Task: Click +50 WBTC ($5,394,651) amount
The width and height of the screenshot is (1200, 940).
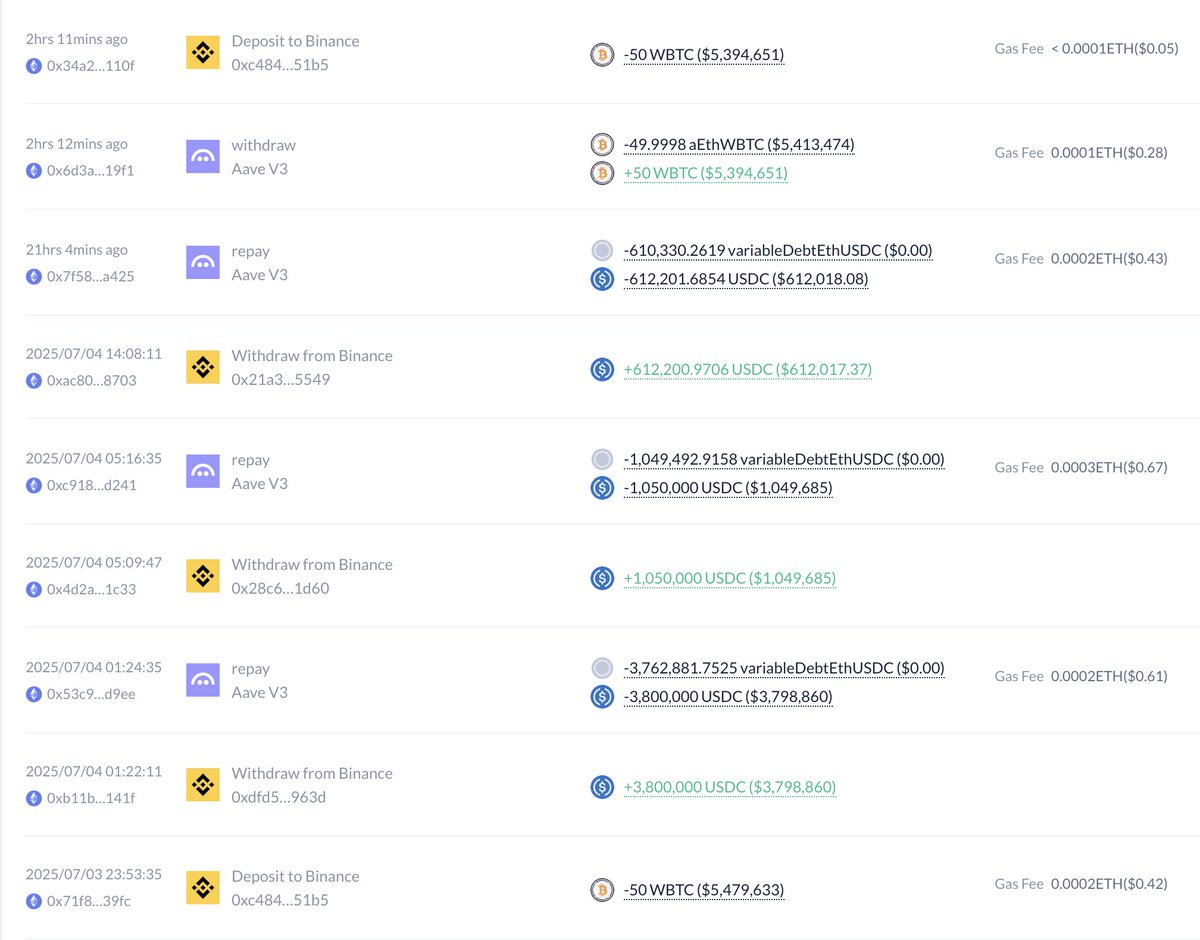Action: 706,173
